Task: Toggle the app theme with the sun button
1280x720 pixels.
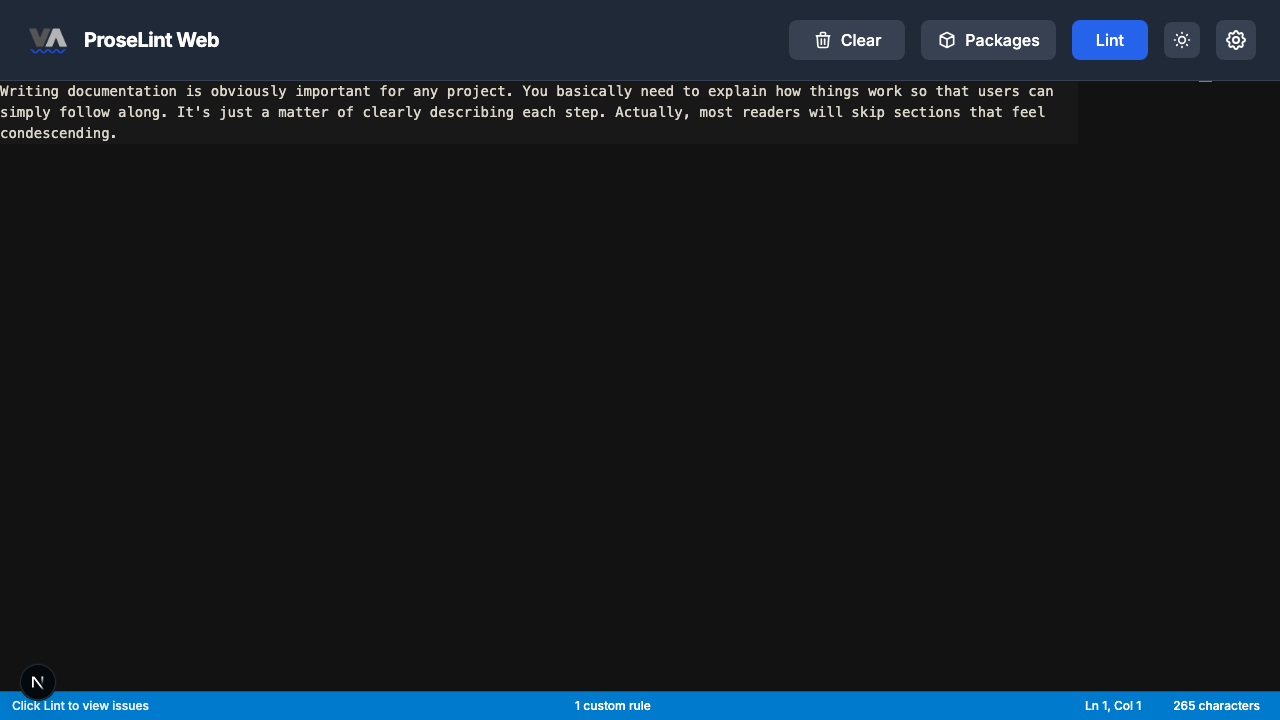Action: (x=1182, y=40)
